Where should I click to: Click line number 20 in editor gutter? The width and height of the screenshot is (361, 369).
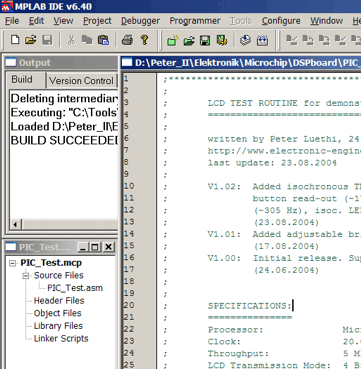click(129, 305)
